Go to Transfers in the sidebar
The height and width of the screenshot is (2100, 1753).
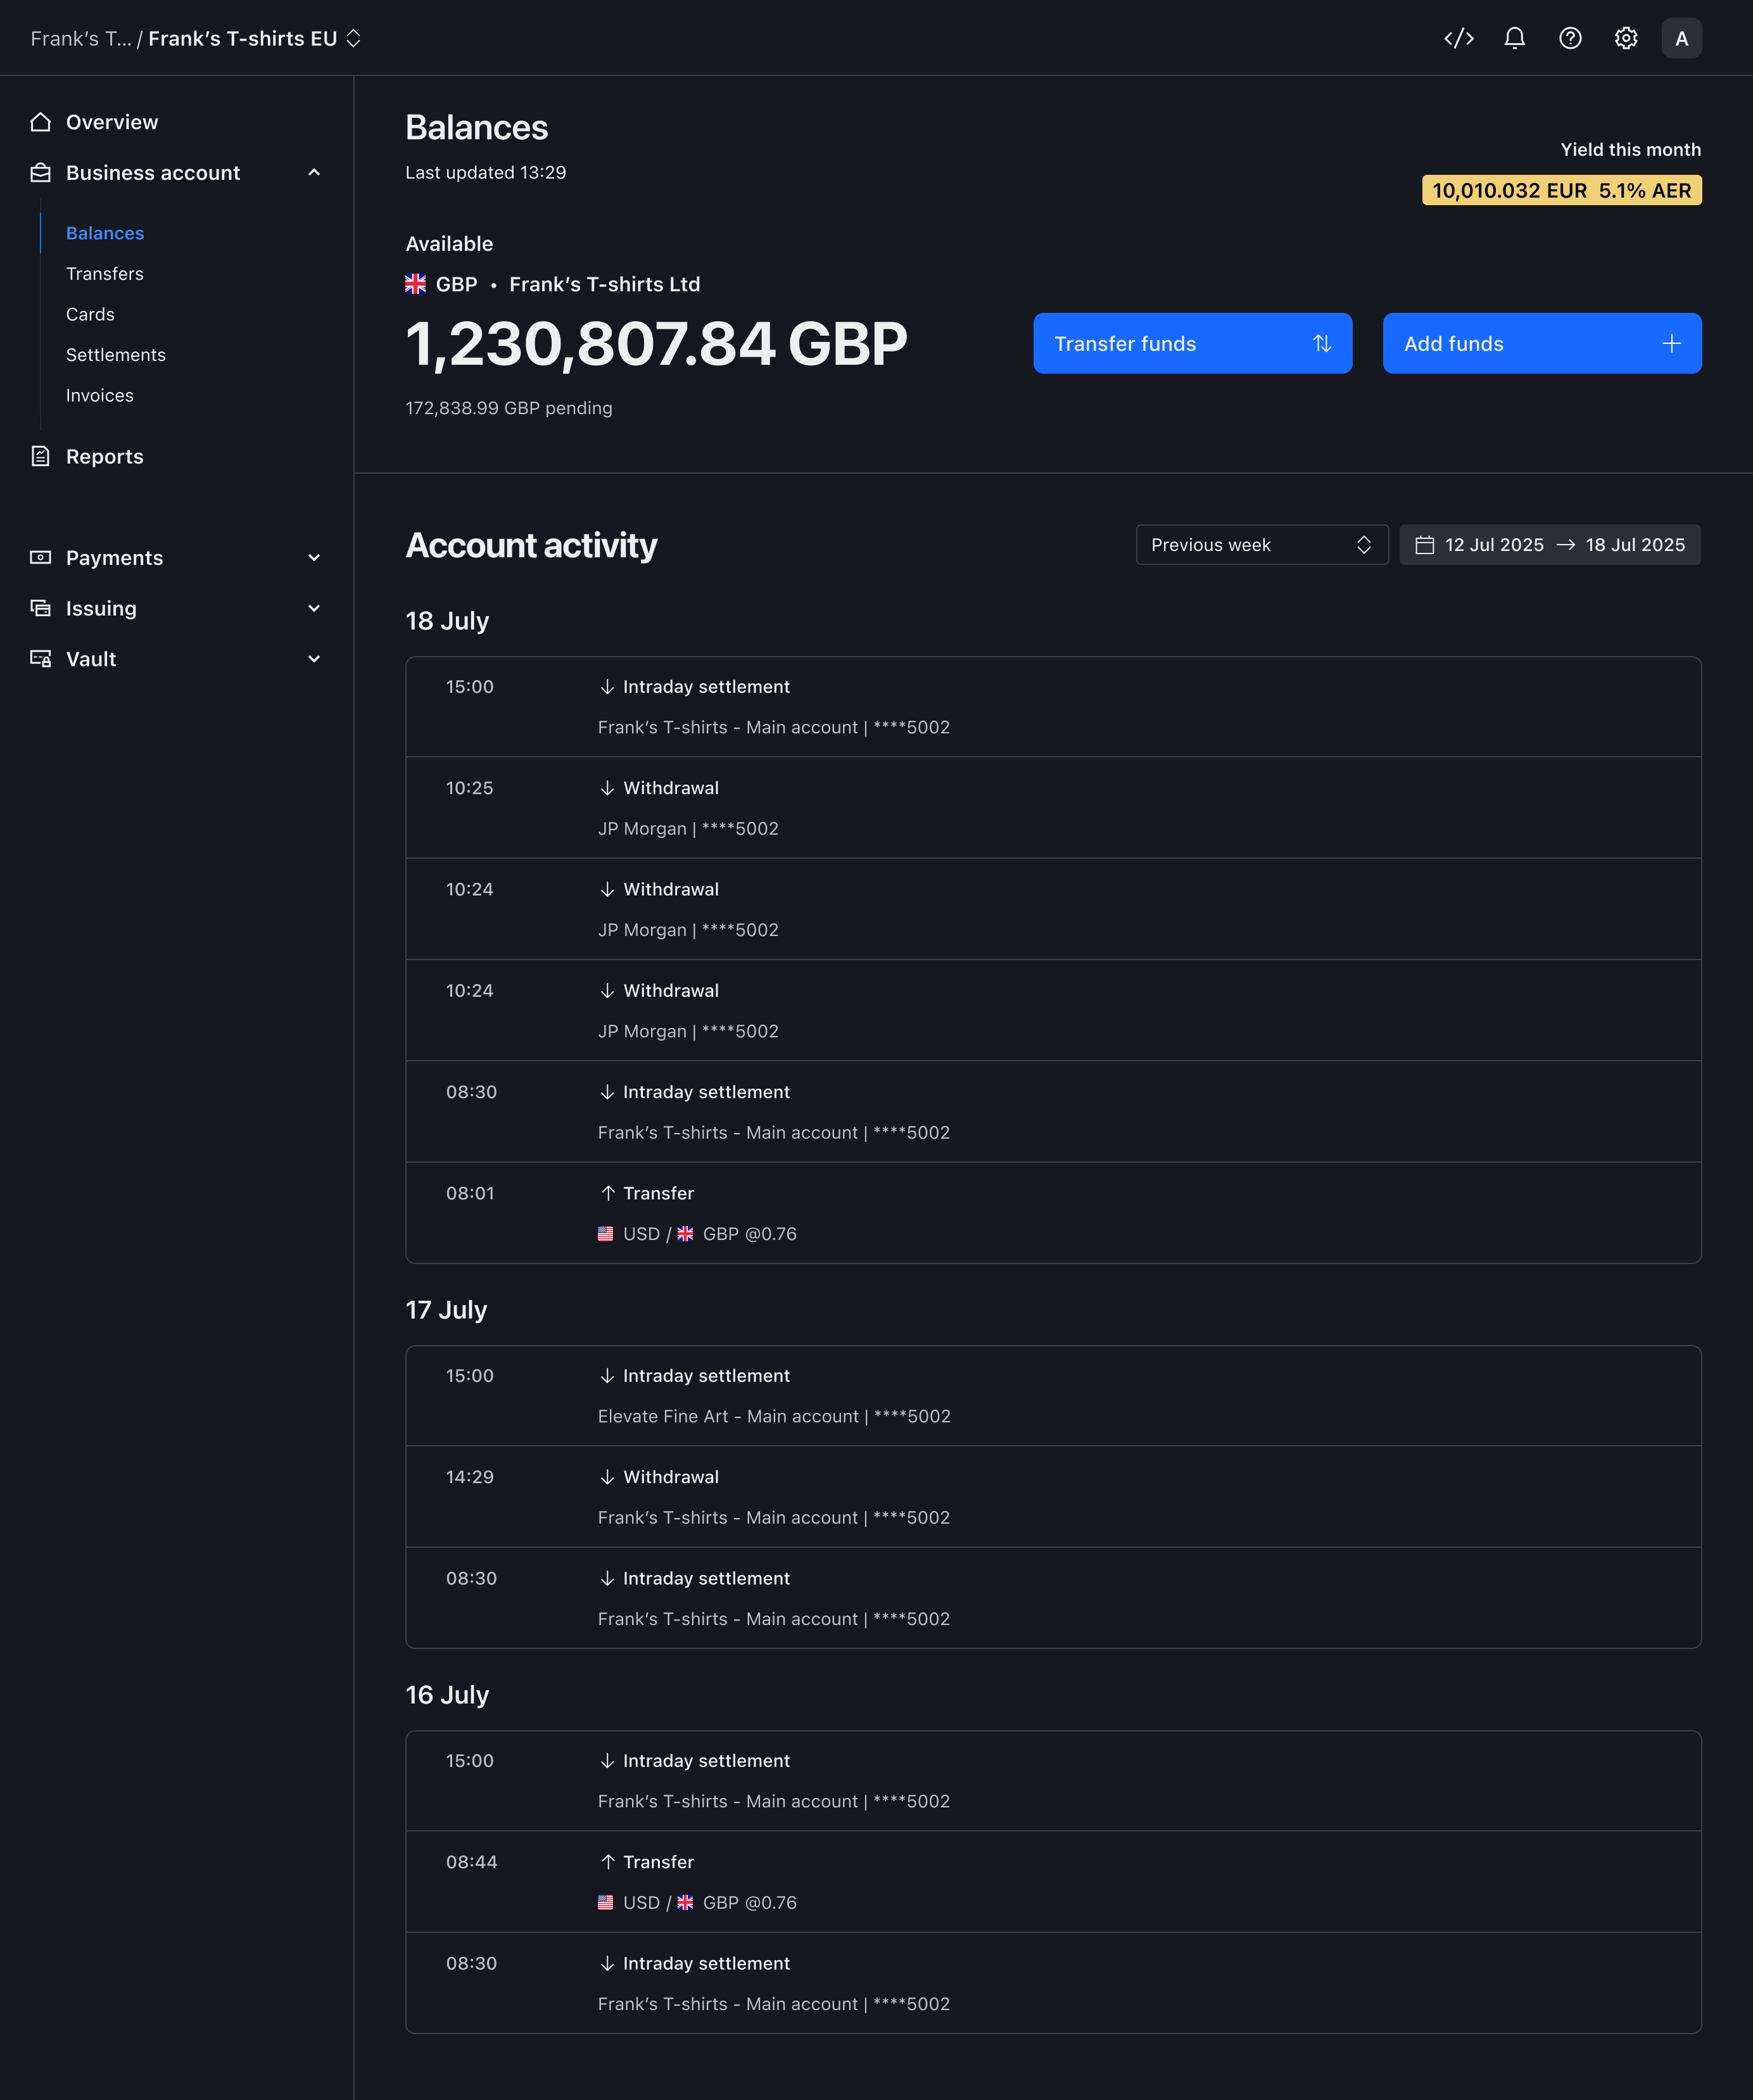click(x=105, y=274)
